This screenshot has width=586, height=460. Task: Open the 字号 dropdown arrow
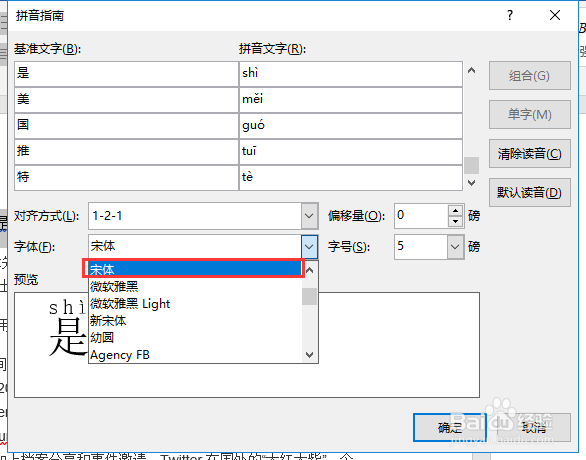coord(455,247)
